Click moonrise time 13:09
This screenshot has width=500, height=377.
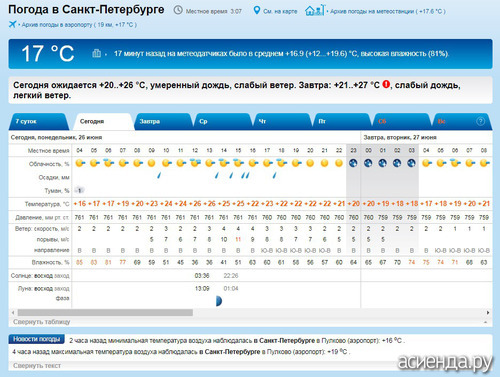(202, 288)
